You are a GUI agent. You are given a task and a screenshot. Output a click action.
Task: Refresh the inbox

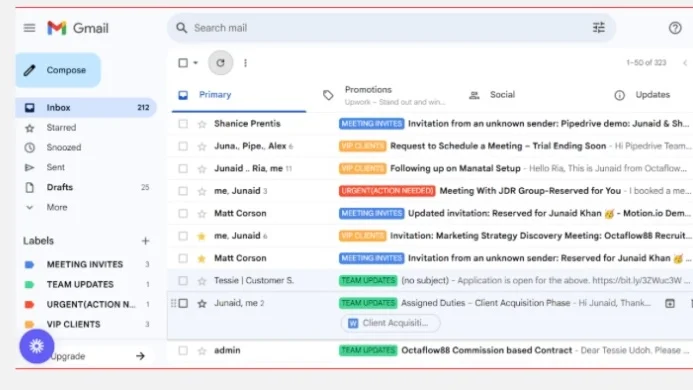221,63
